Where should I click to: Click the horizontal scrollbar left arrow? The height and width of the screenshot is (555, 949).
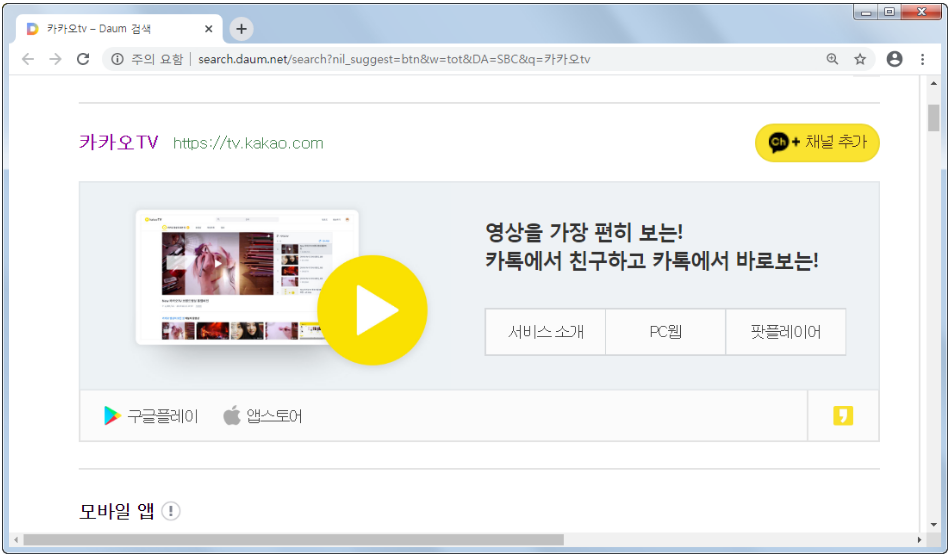(x=16, y=539)
